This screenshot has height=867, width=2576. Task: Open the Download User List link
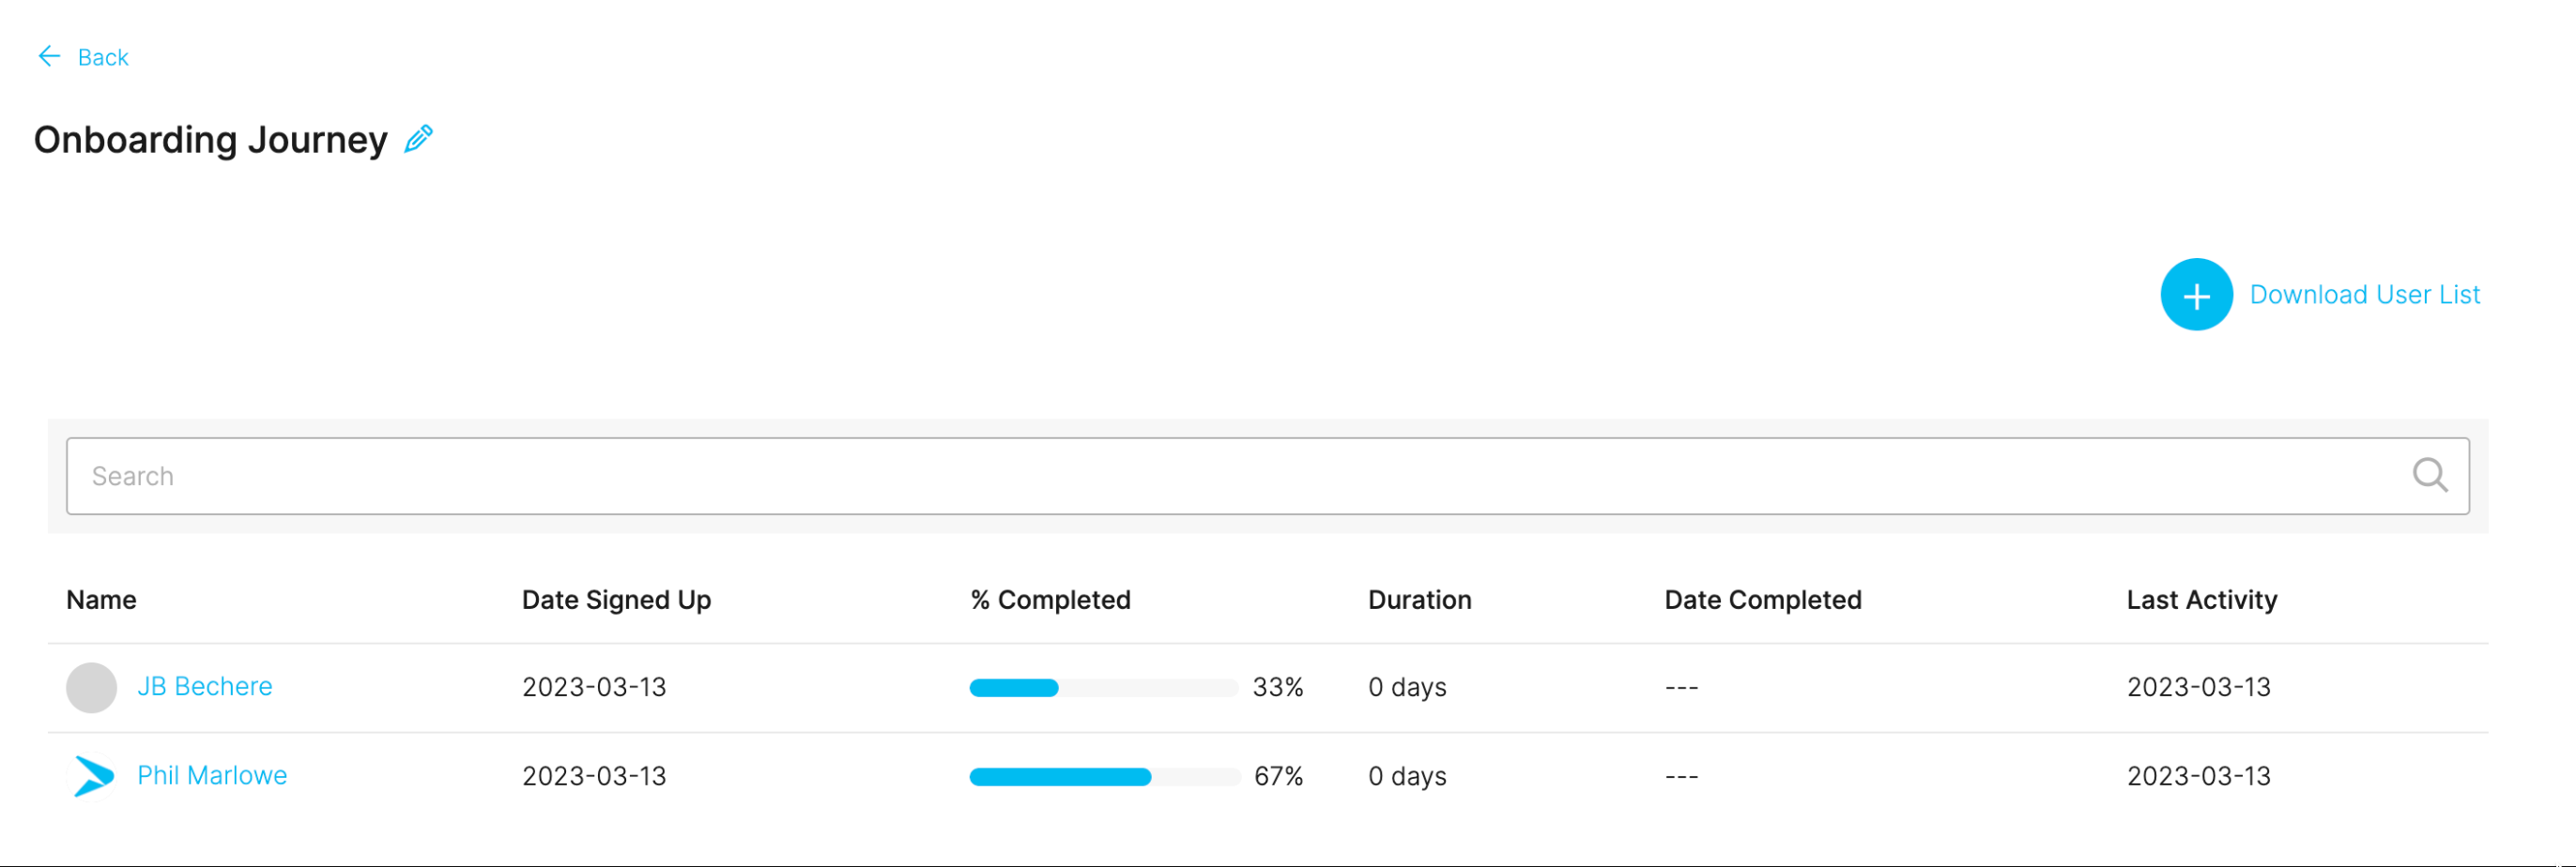(2364, 295)
